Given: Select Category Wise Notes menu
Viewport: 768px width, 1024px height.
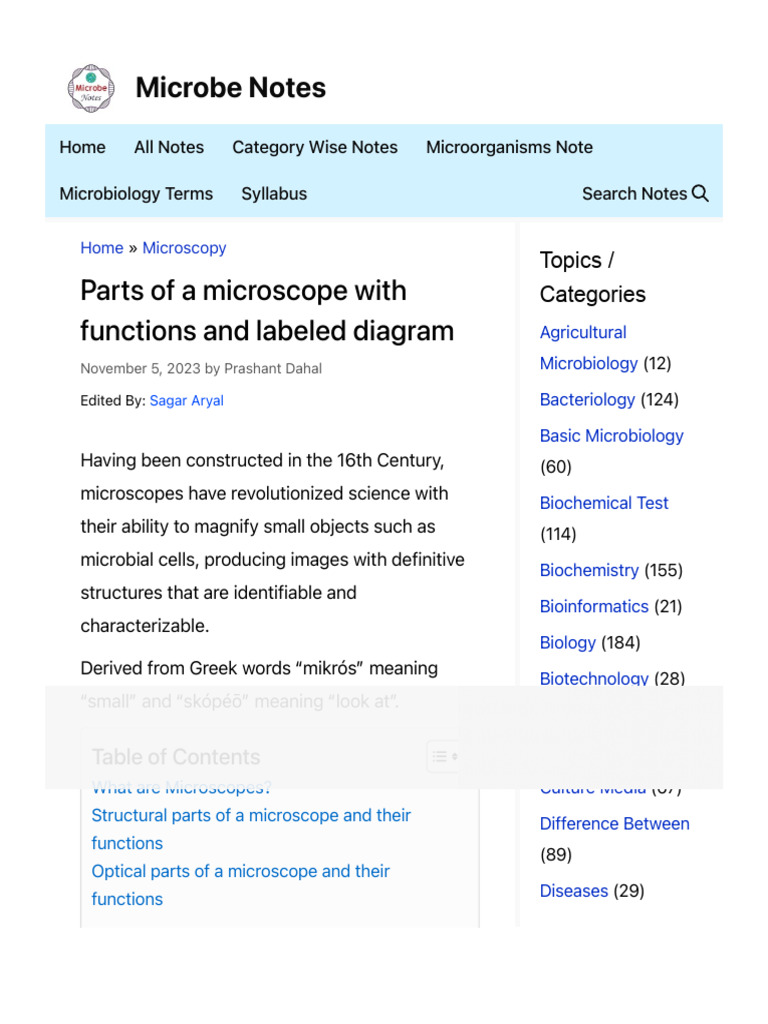Looking at the screenshot, I should click(315, 147).
